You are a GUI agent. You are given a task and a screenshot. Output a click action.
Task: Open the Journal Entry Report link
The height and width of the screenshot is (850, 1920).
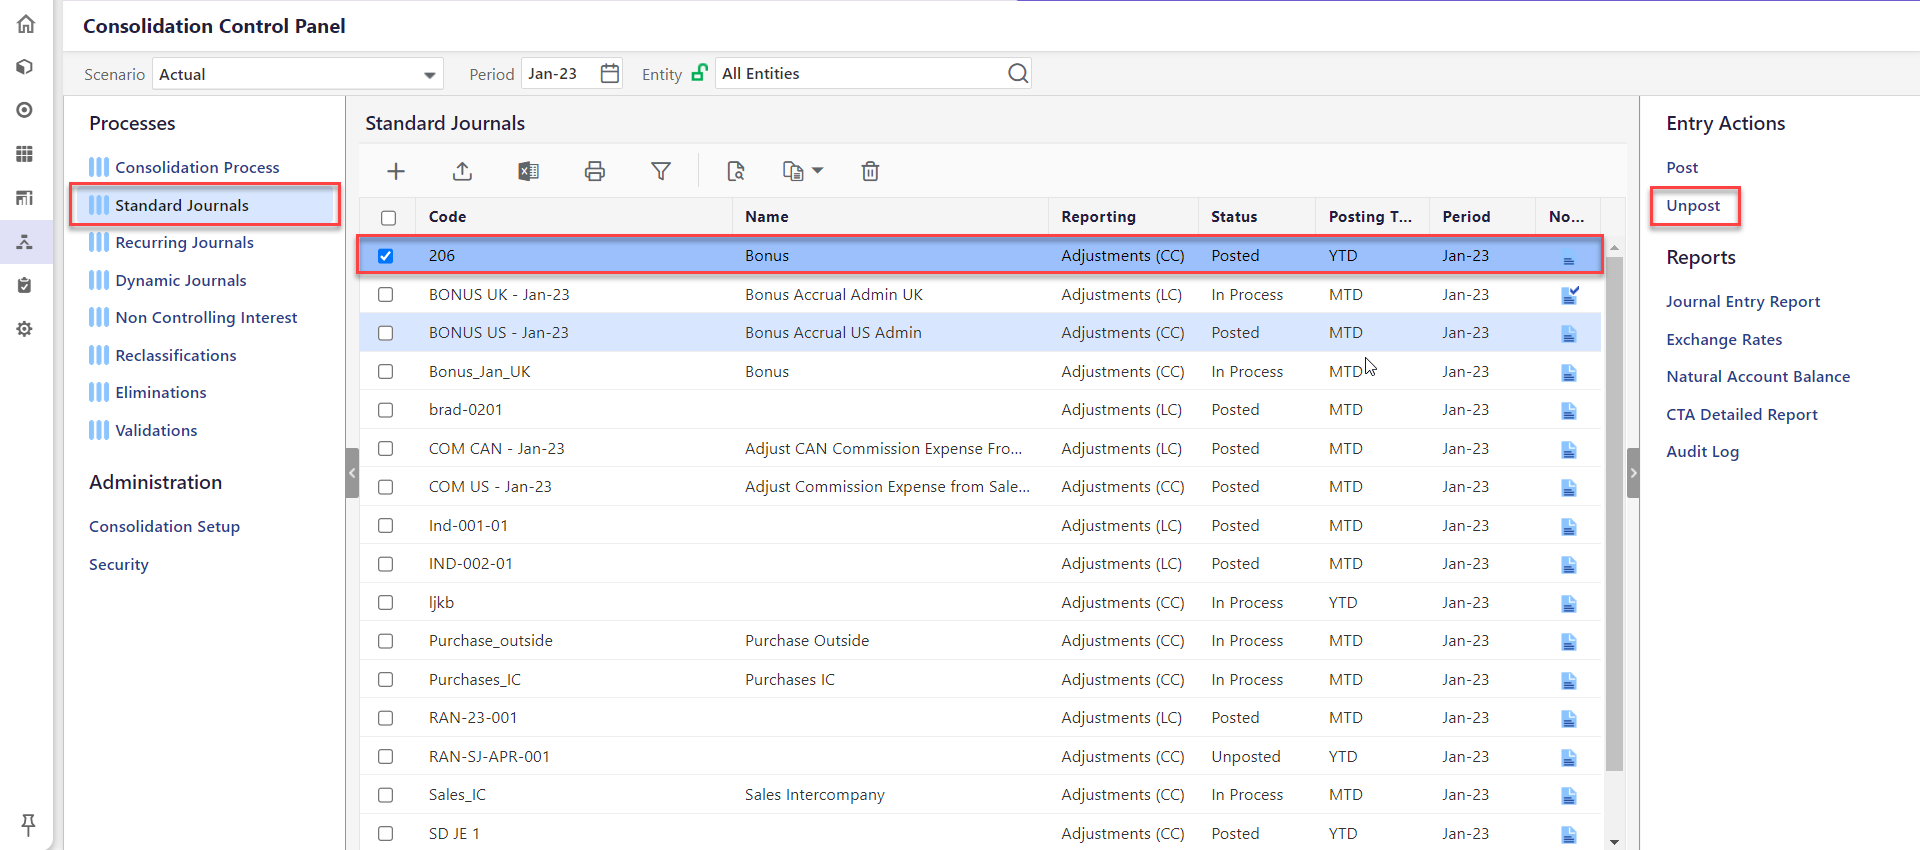[x=1743, y=301]
